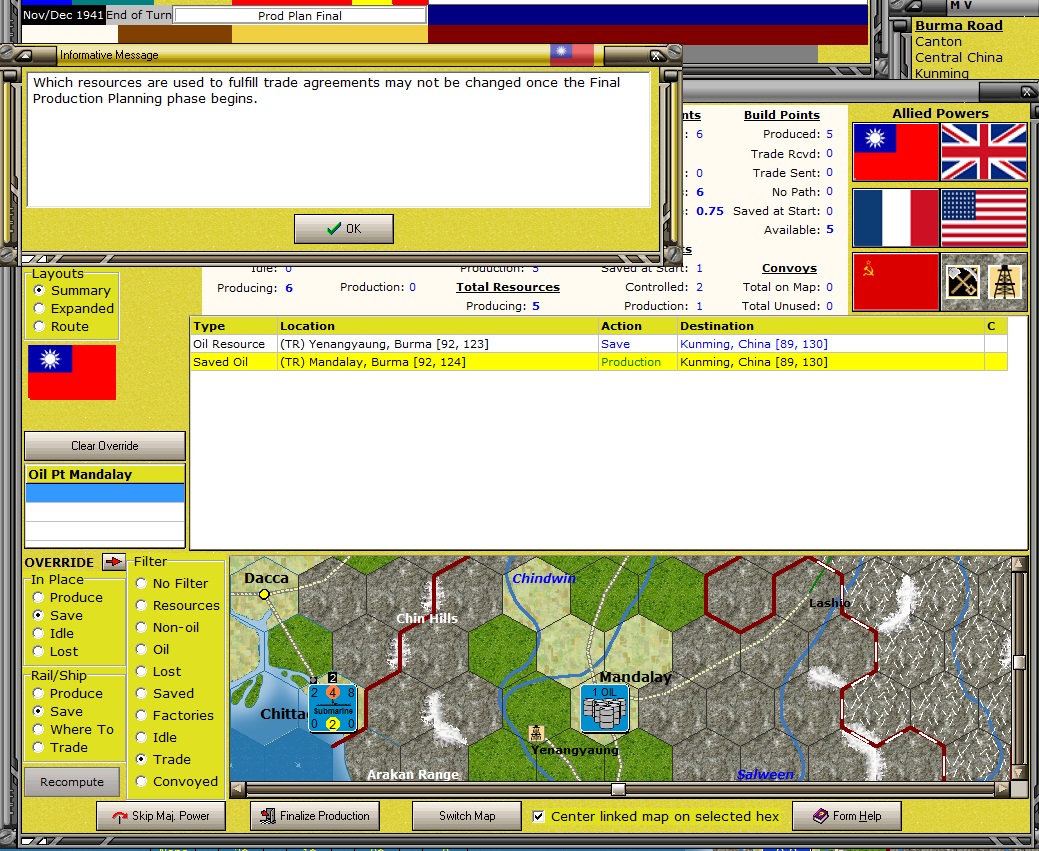Click the Burma Road entry in the list

tap(958, 25)
